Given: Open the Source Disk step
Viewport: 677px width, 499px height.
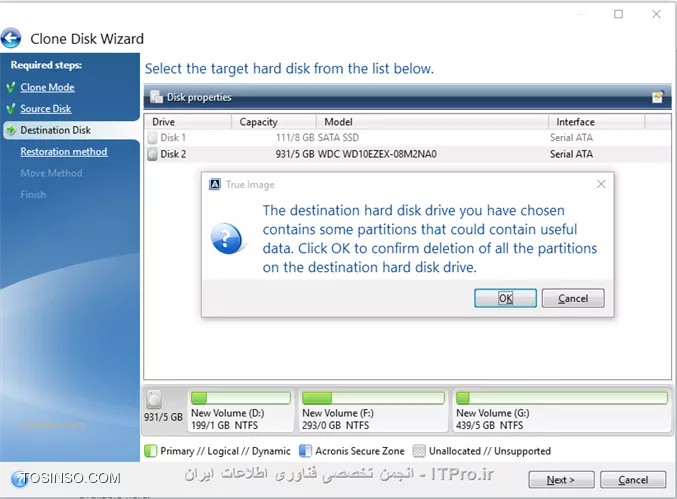Looking at the screenshot, I should coord(46,109).
